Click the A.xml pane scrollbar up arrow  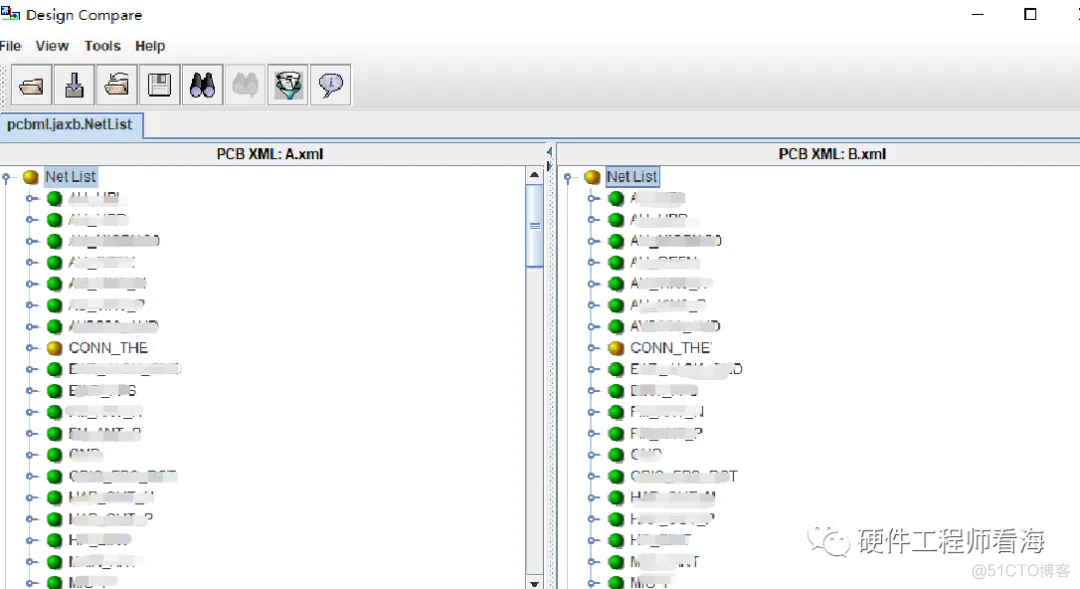(x=534, y=175)
